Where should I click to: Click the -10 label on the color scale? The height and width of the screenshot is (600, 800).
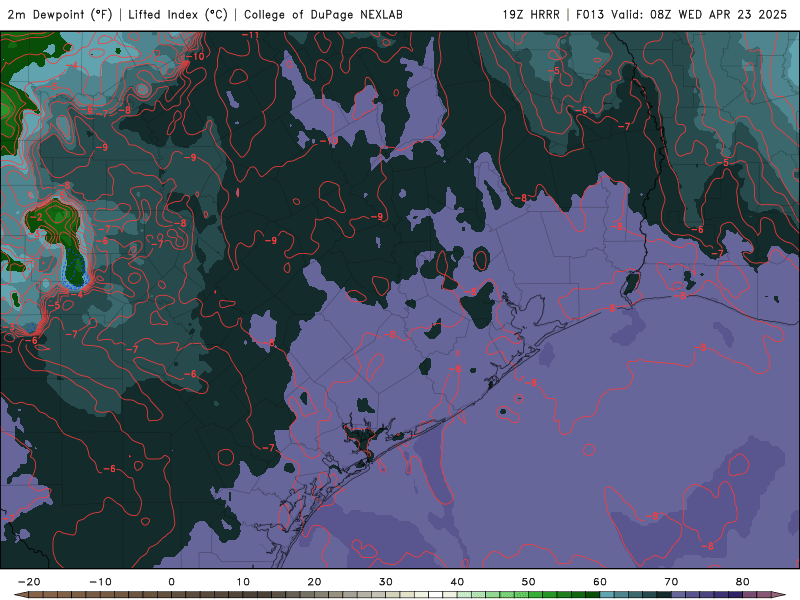pos(100,582)
